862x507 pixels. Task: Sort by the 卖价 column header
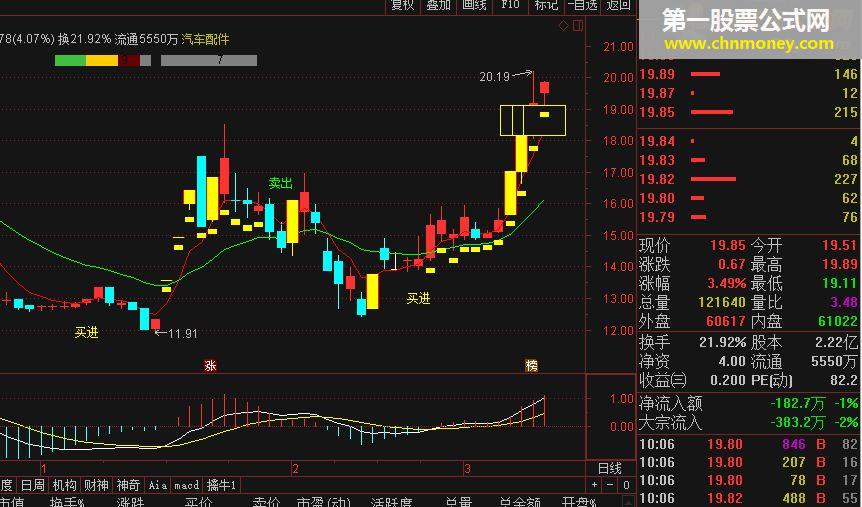(266, 502)
